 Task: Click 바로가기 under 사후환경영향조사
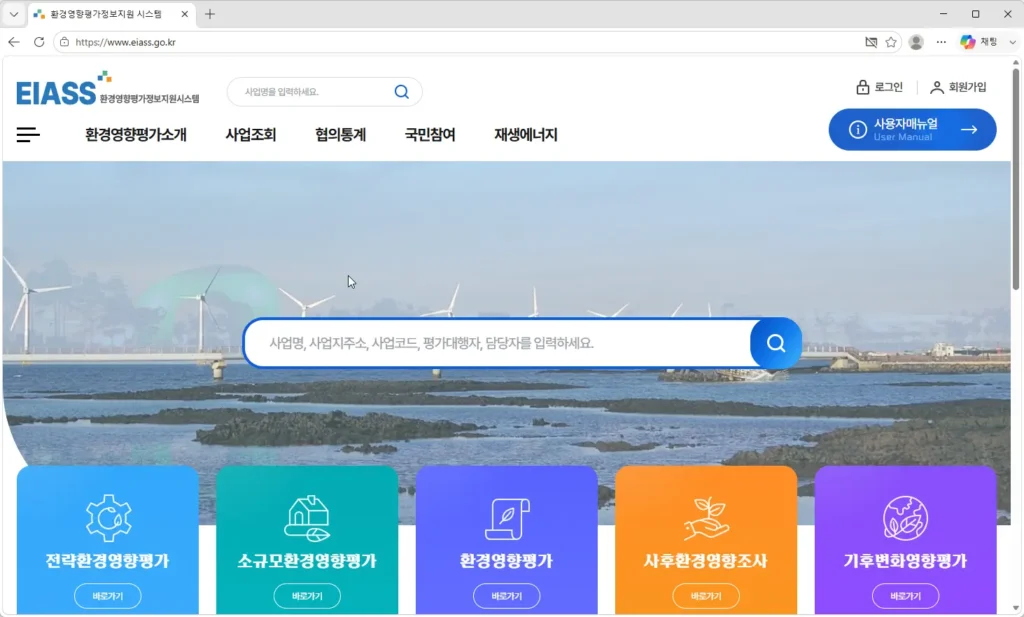coord(706,595)
